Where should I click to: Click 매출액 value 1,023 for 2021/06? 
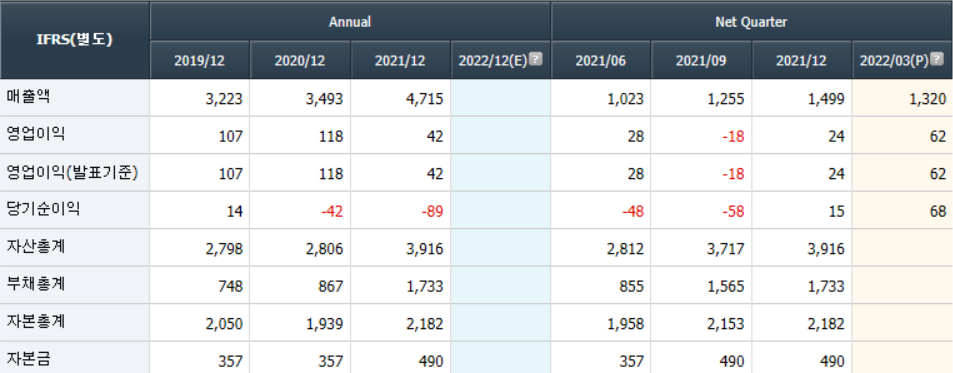click(625, 99)
